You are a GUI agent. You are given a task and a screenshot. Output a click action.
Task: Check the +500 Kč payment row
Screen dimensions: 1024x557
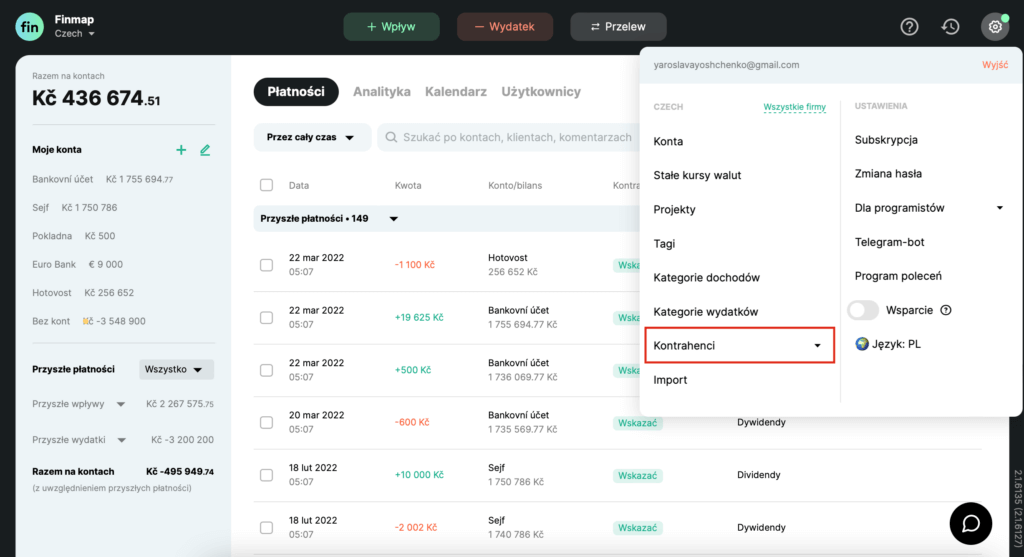[266, 370]
